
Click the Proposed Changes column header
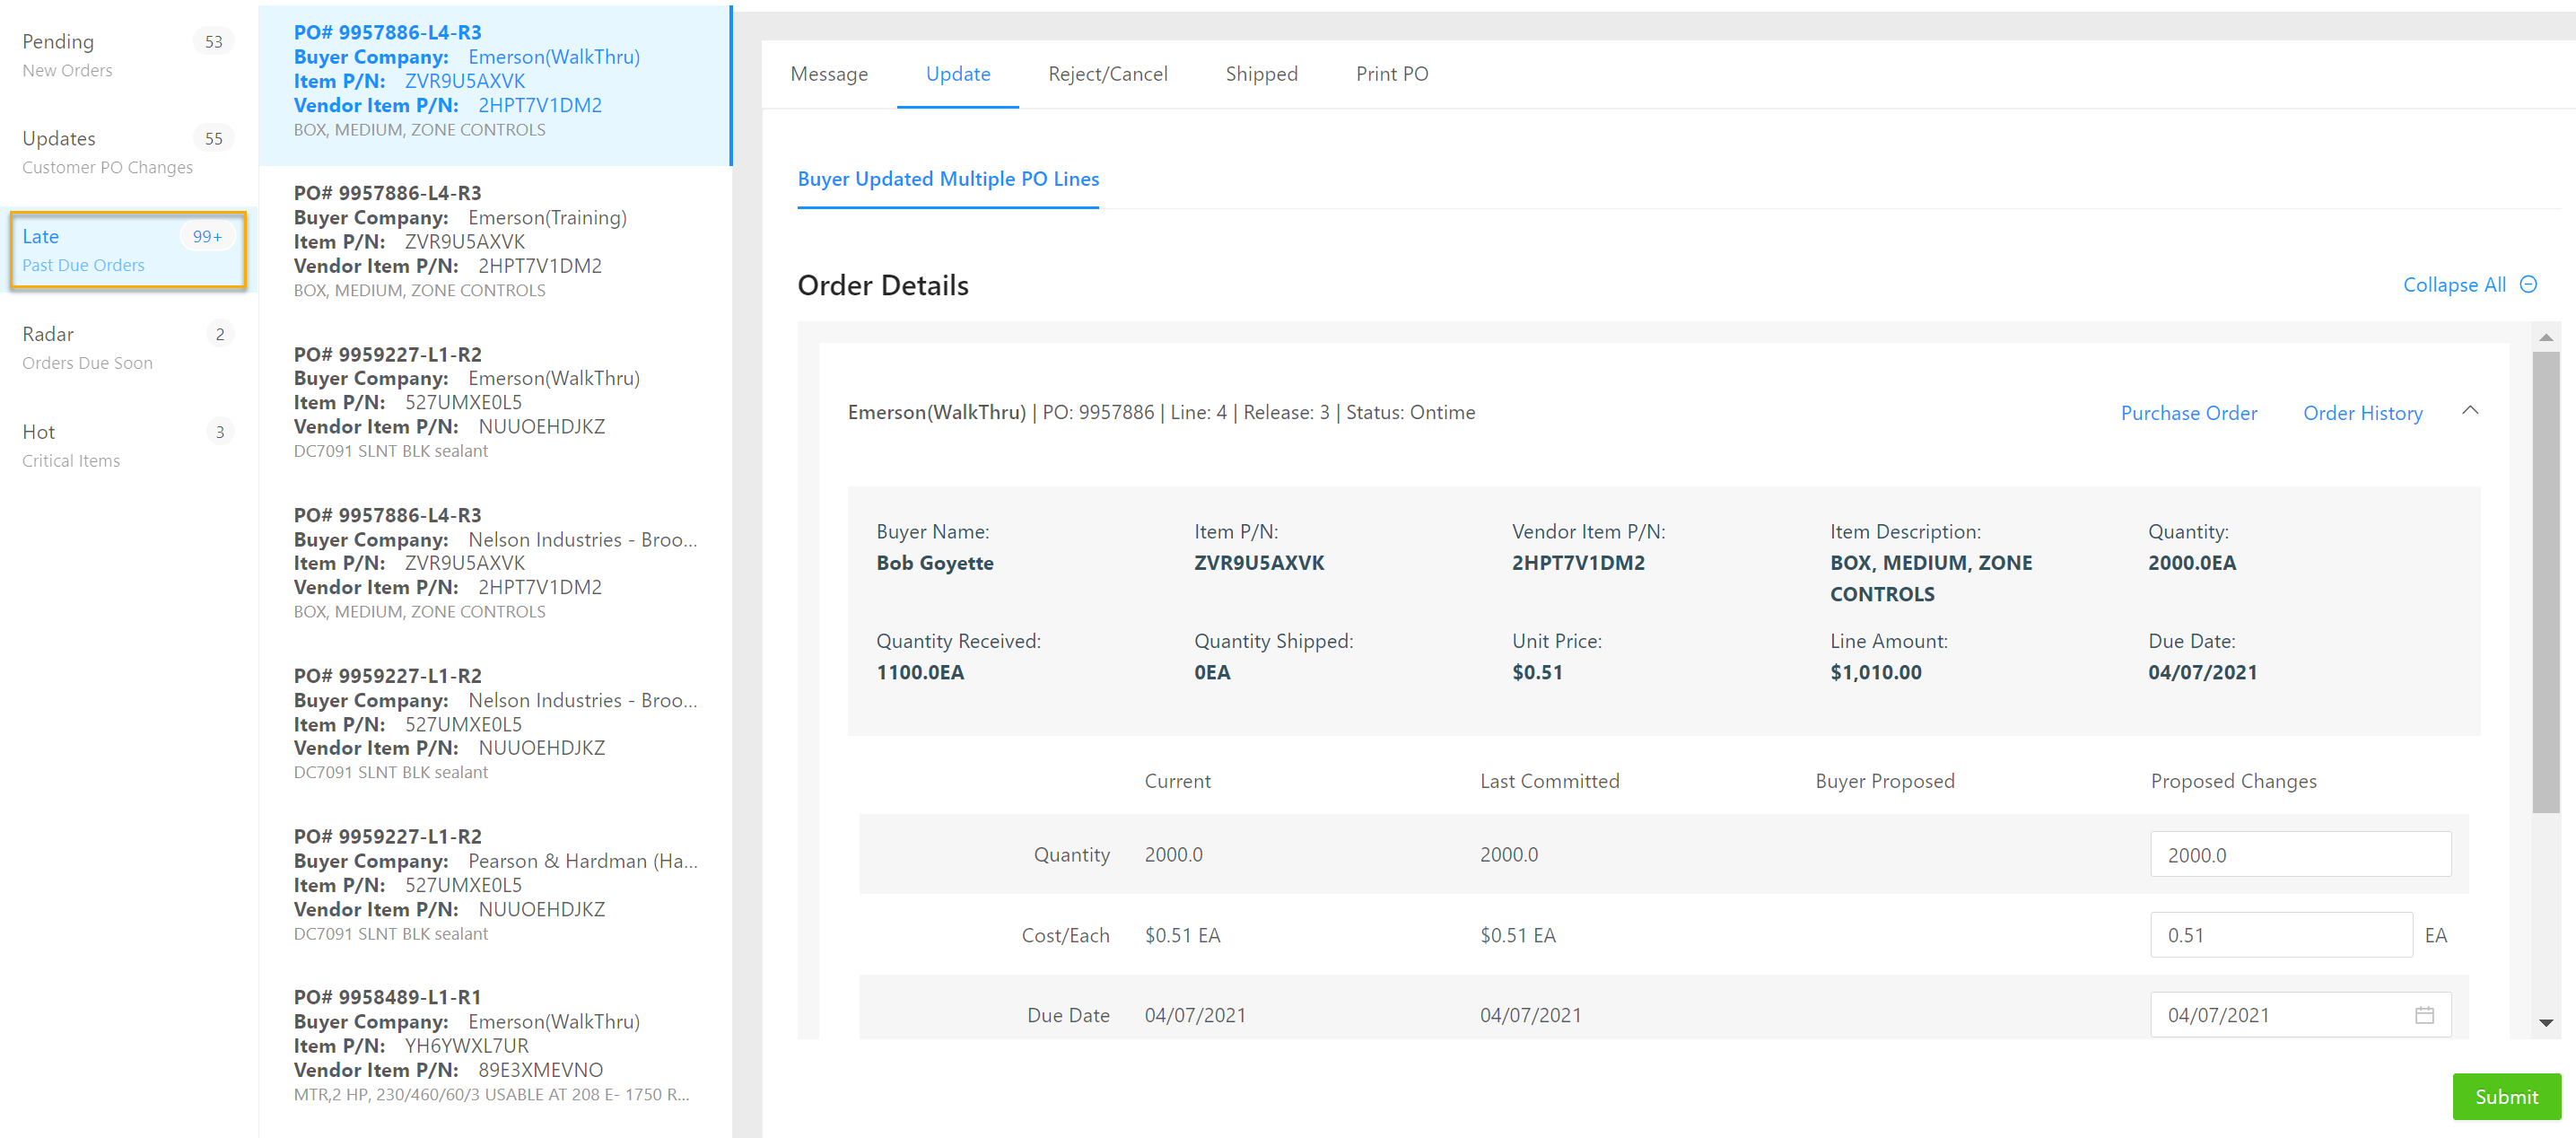2233,781
